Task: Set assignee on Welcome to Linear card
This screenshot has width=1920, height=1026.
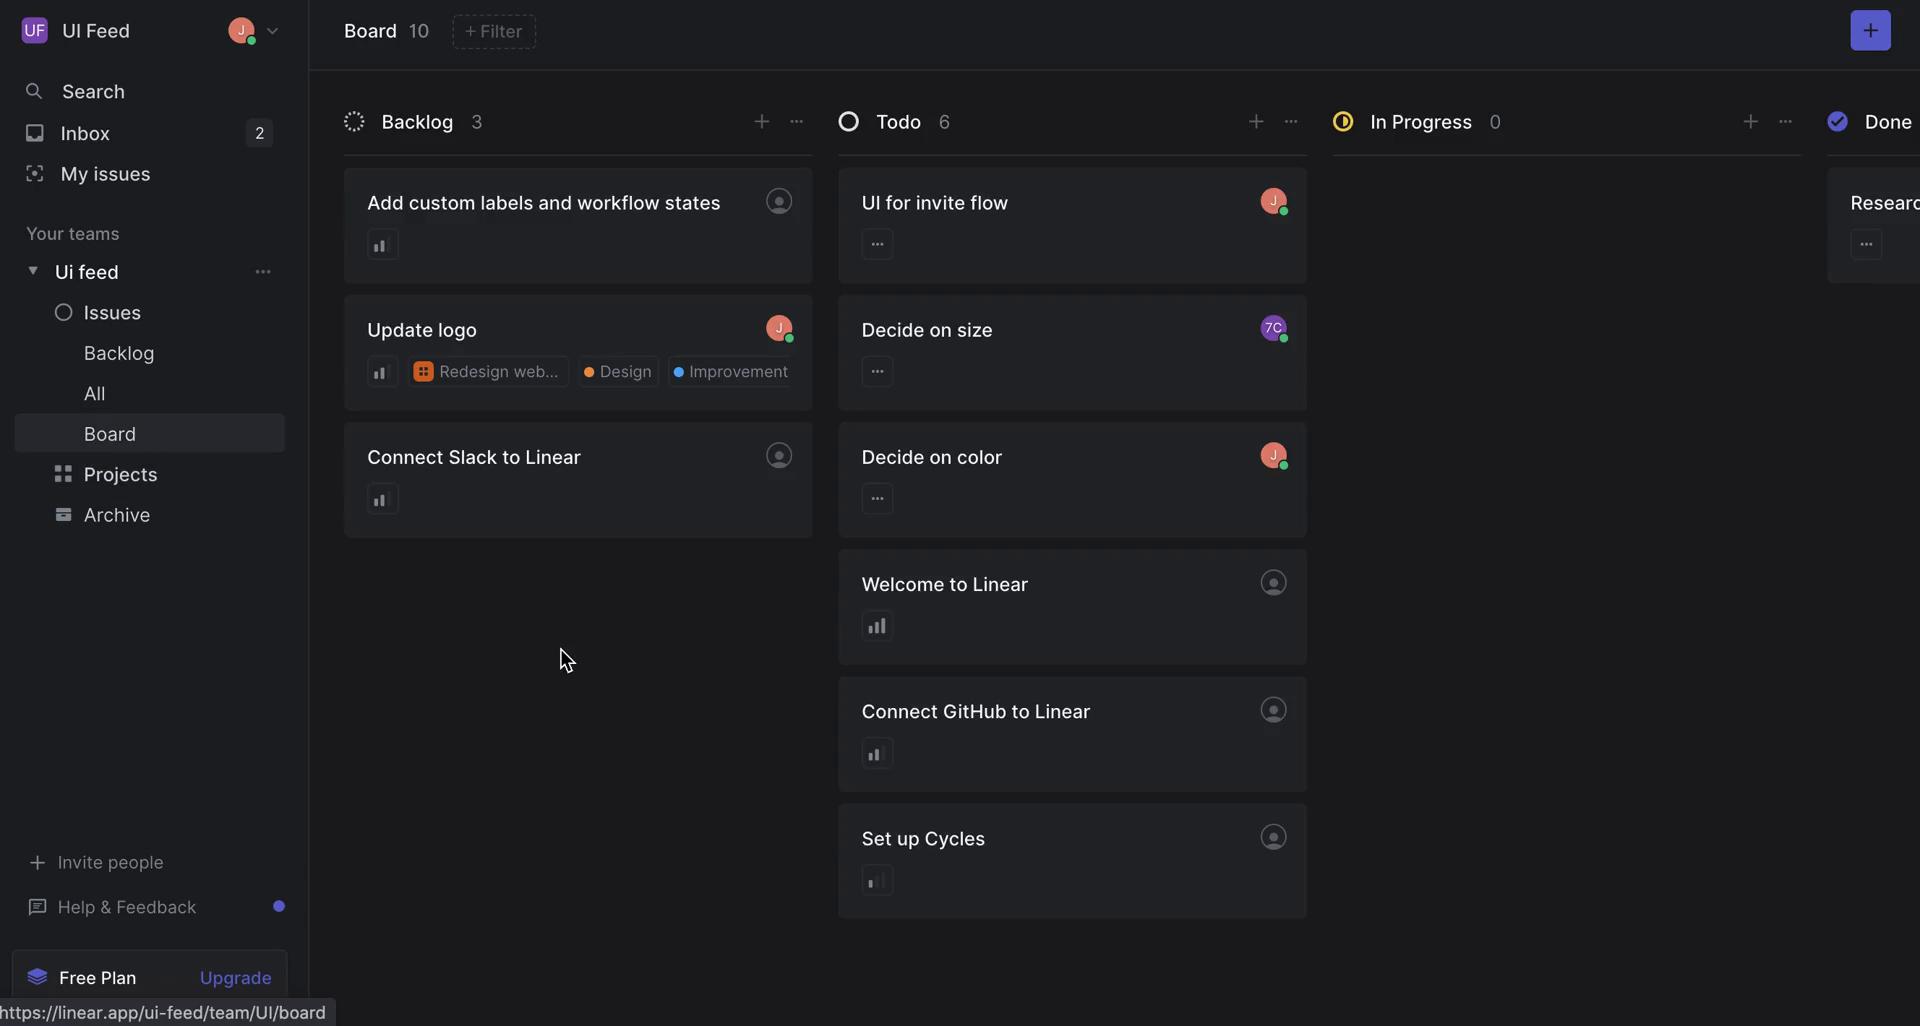Action: pos(1273,582)
